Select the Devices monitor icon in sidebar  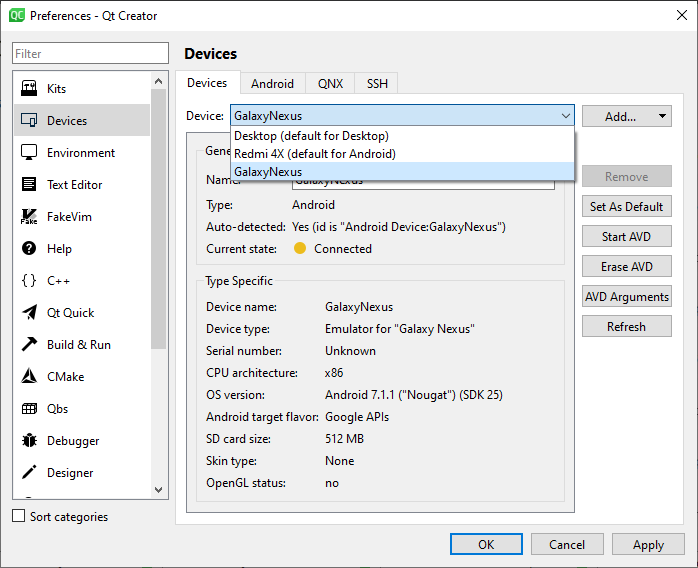[29, 120]
